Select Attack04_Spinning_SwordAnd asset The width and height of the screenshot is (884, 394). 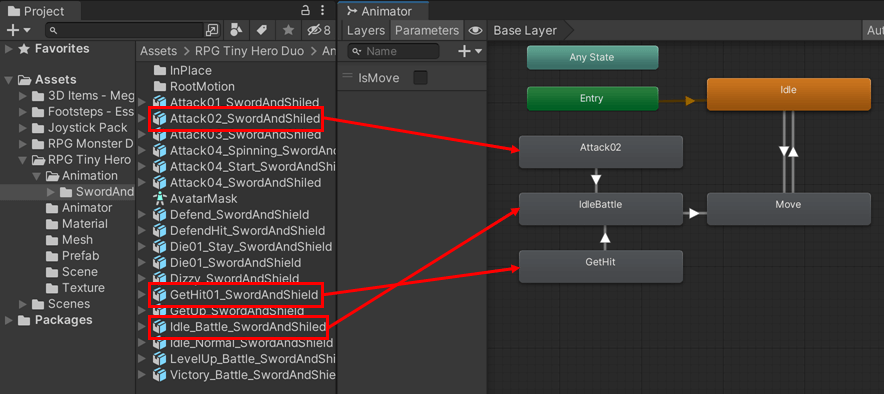(245, 150)
